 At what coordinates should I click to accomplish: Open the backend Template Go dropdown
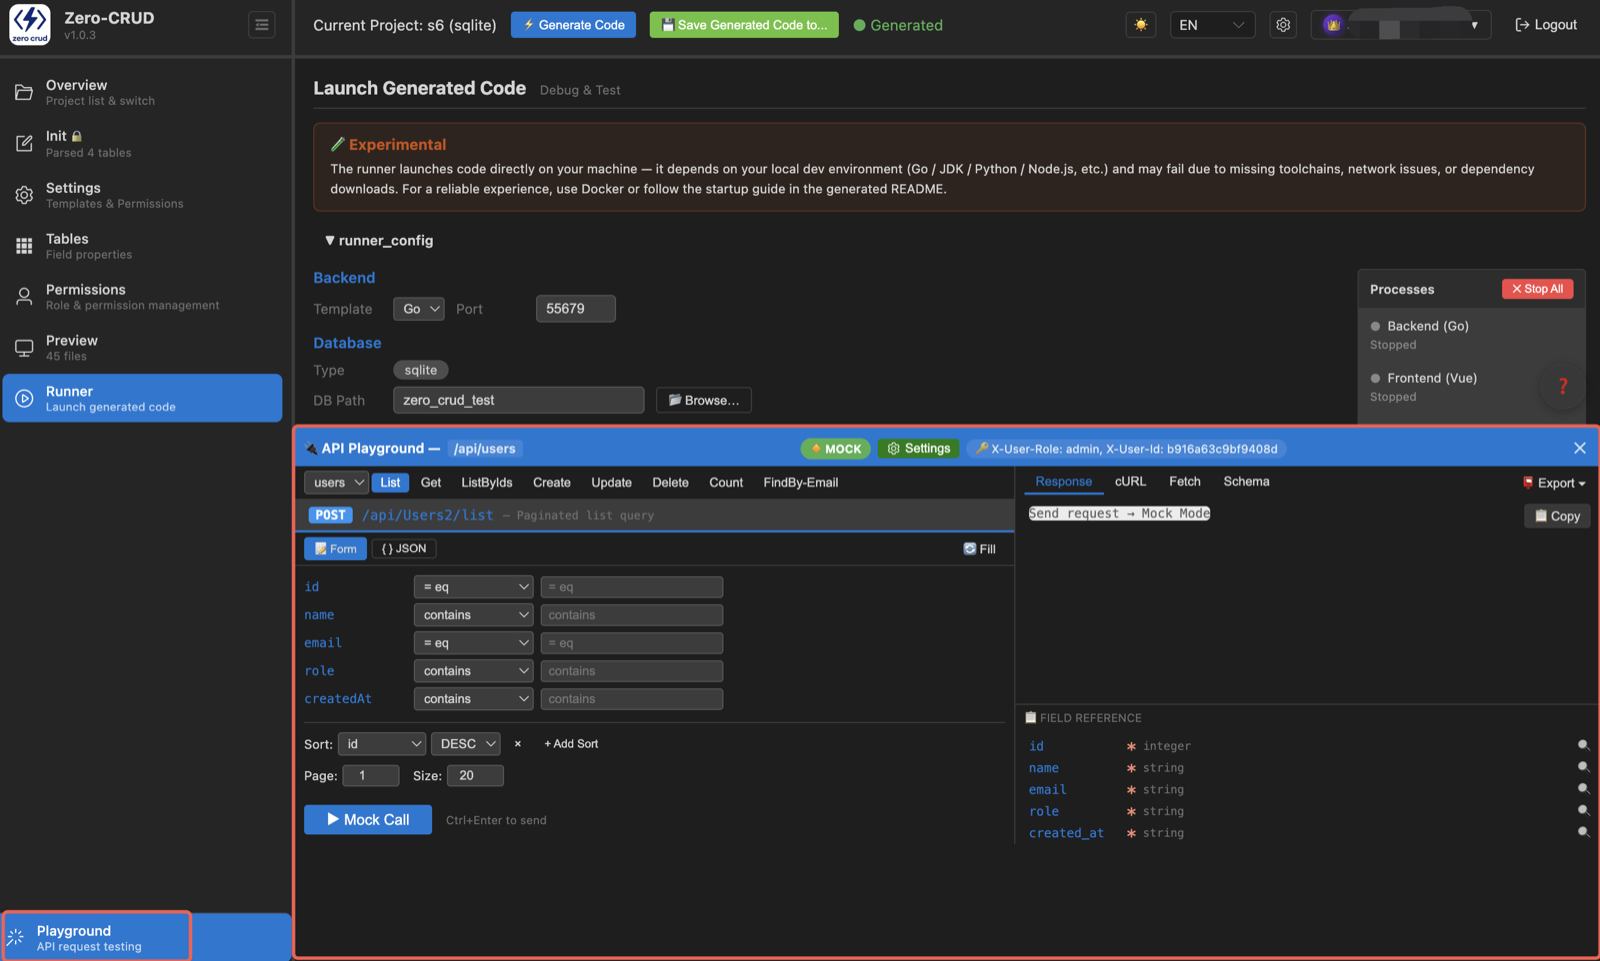point(418,309)
